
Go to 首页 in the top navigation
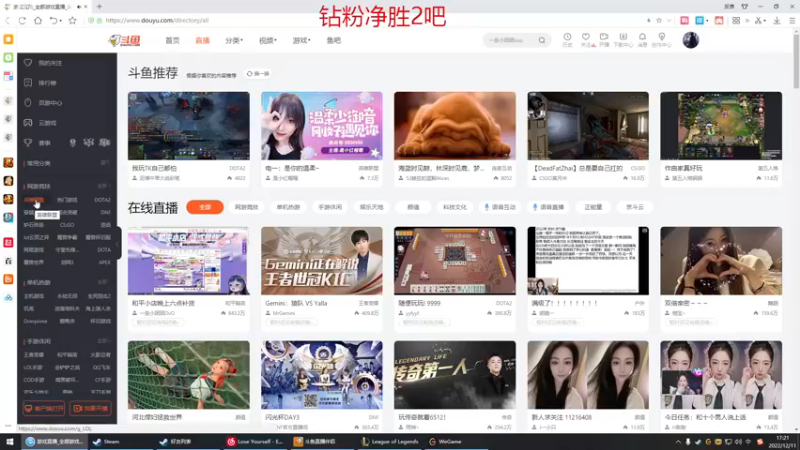coord(172,40)
